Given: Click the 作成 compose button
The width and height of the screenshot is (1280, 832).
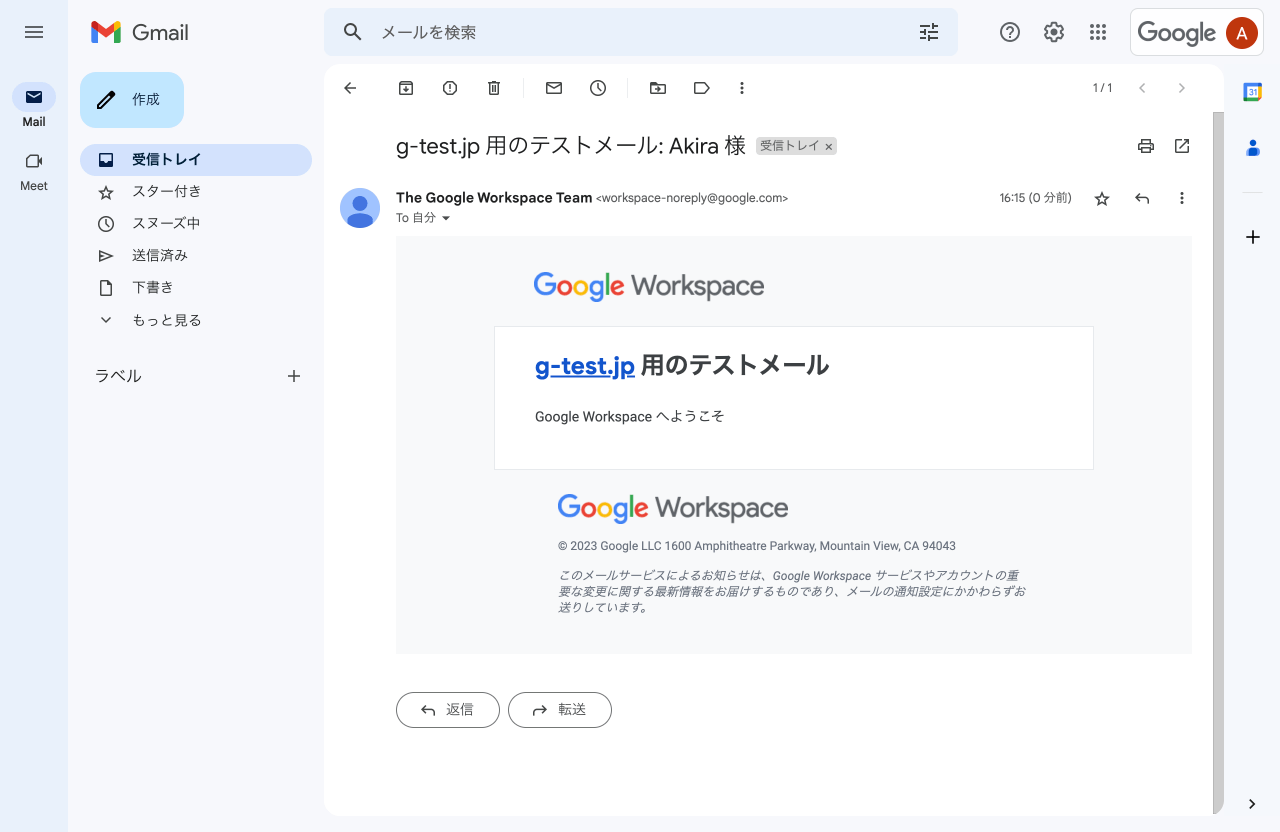Looking at the screenshot, I should click(132, 100).
